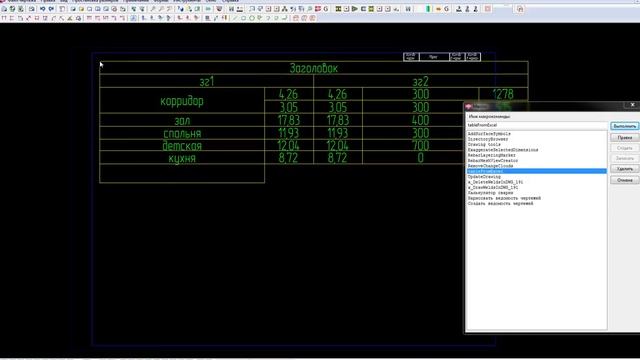Select the draw circle tool icon
640x360 pixels.
[252, 18]
